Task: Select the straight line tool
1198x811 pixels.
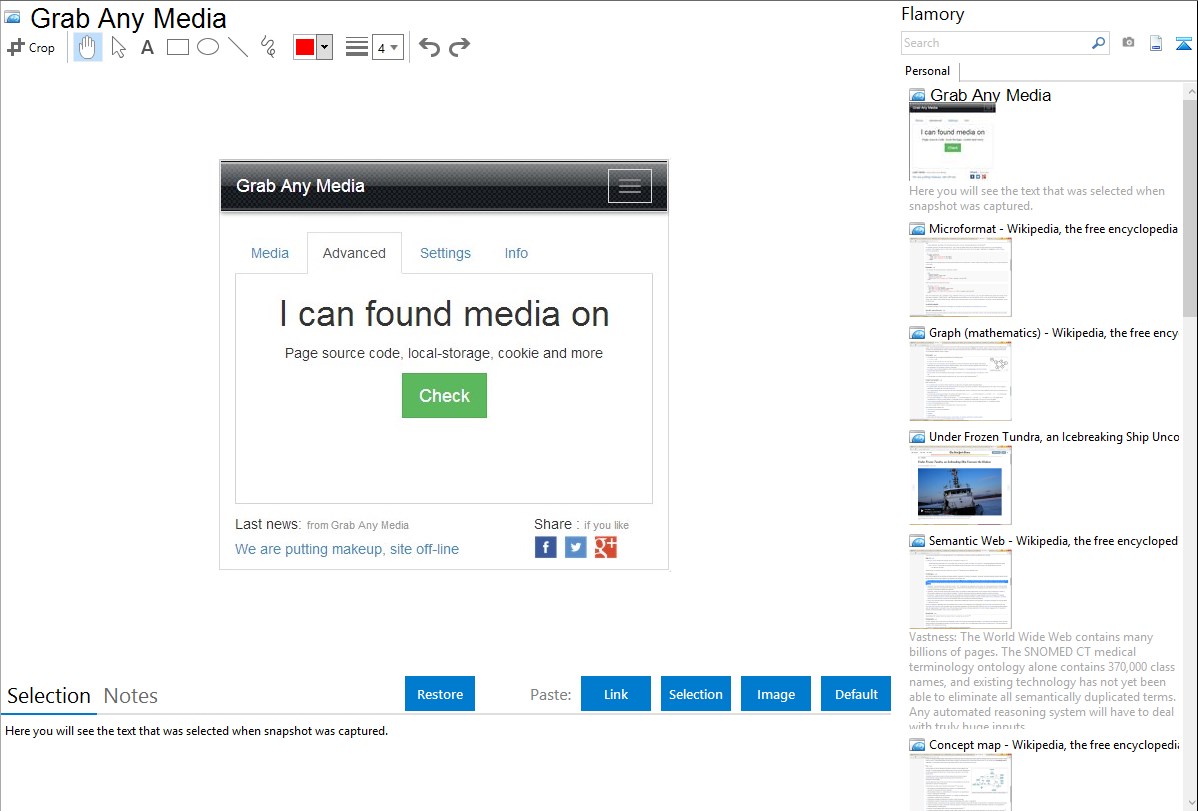Action: coord(238,47)
